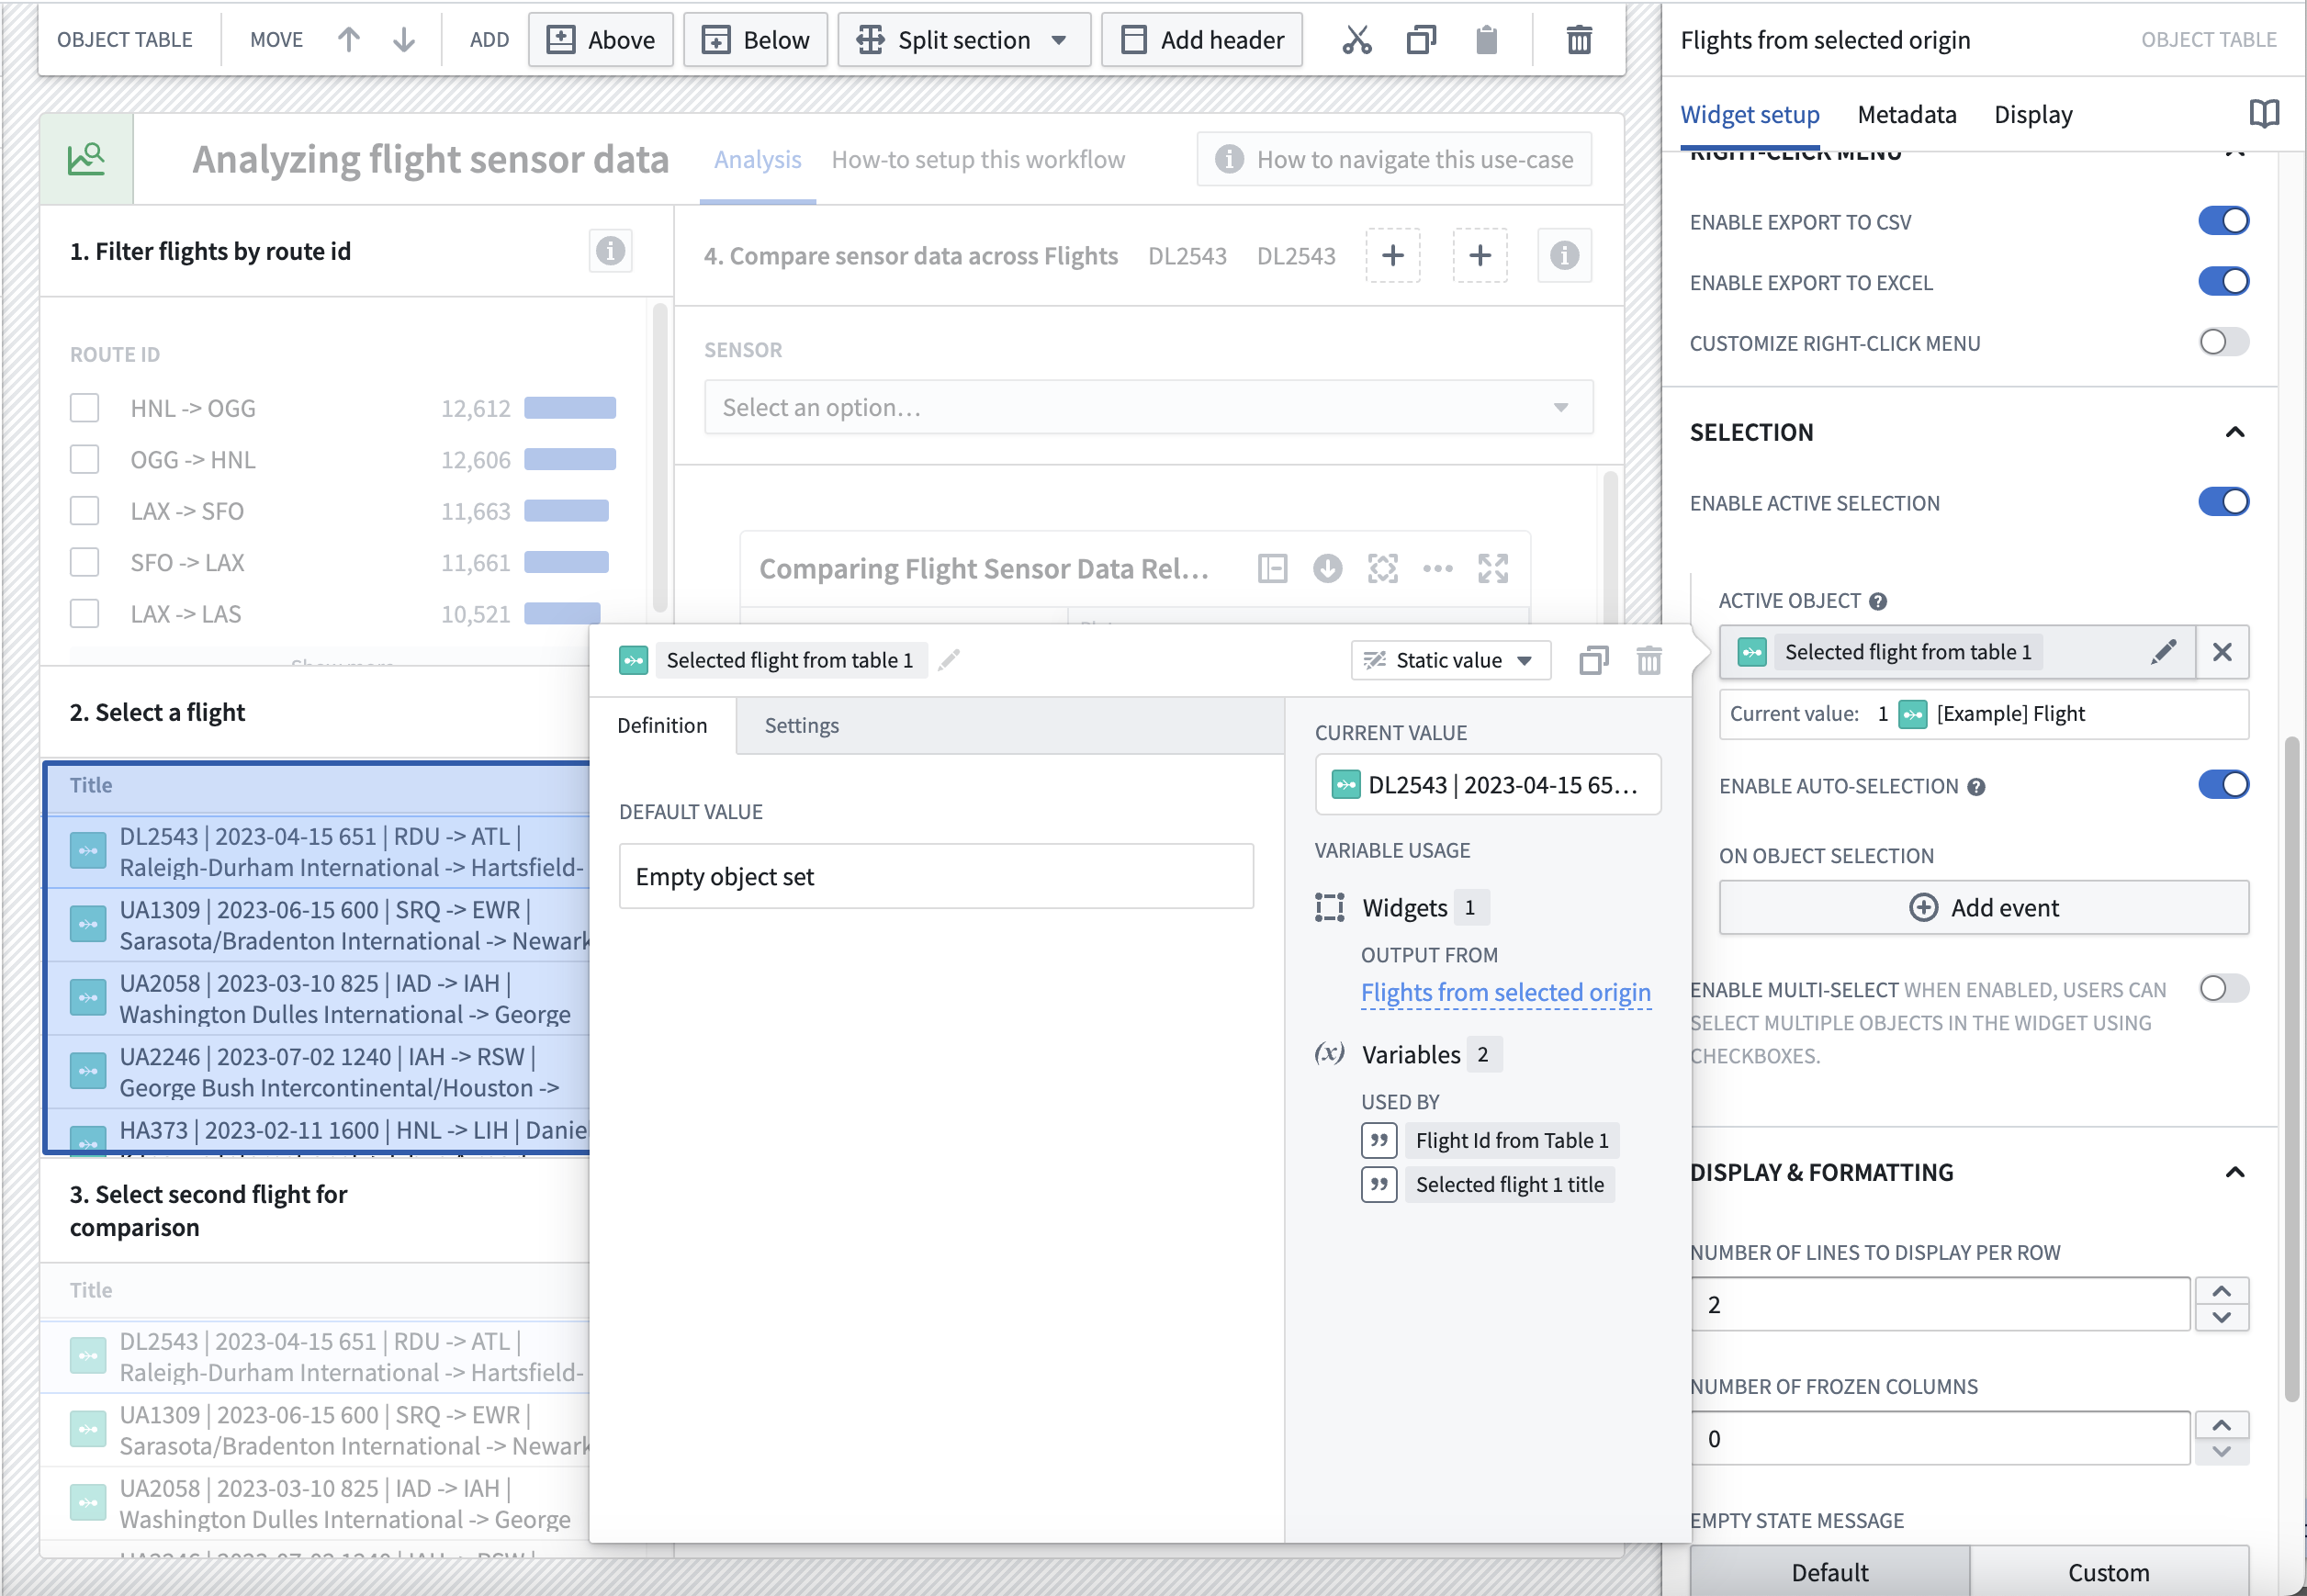Click the Add event button
The image size is (2307, 1596).
click(x=1983, y=908)
